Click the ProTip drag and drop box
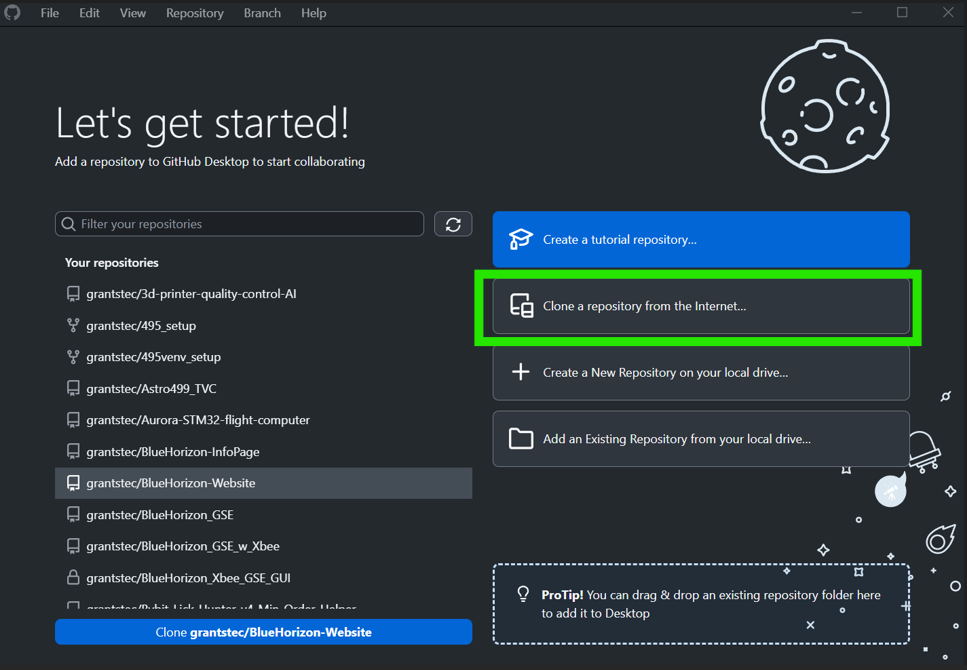The height and width of the screenshot is (670, 967). click(x=701, y=604)
